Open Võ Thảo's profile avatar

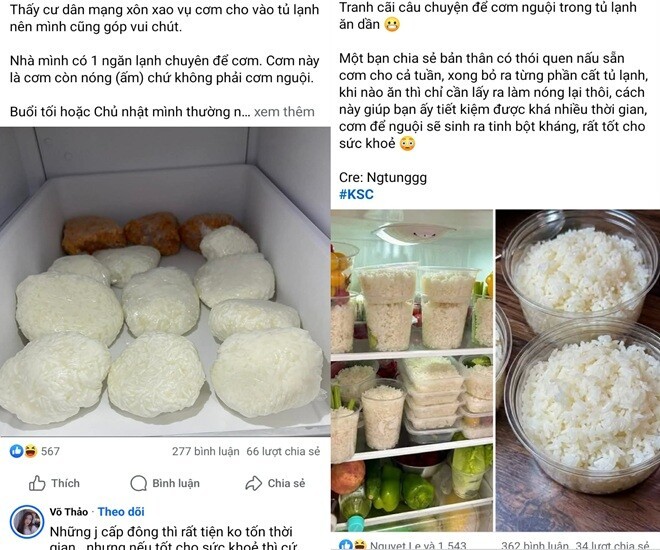pyautogui.click(x=27, y=522)
